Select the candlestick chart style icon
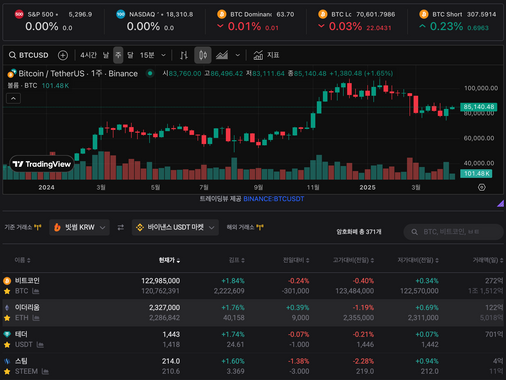 tap(203, 55)
